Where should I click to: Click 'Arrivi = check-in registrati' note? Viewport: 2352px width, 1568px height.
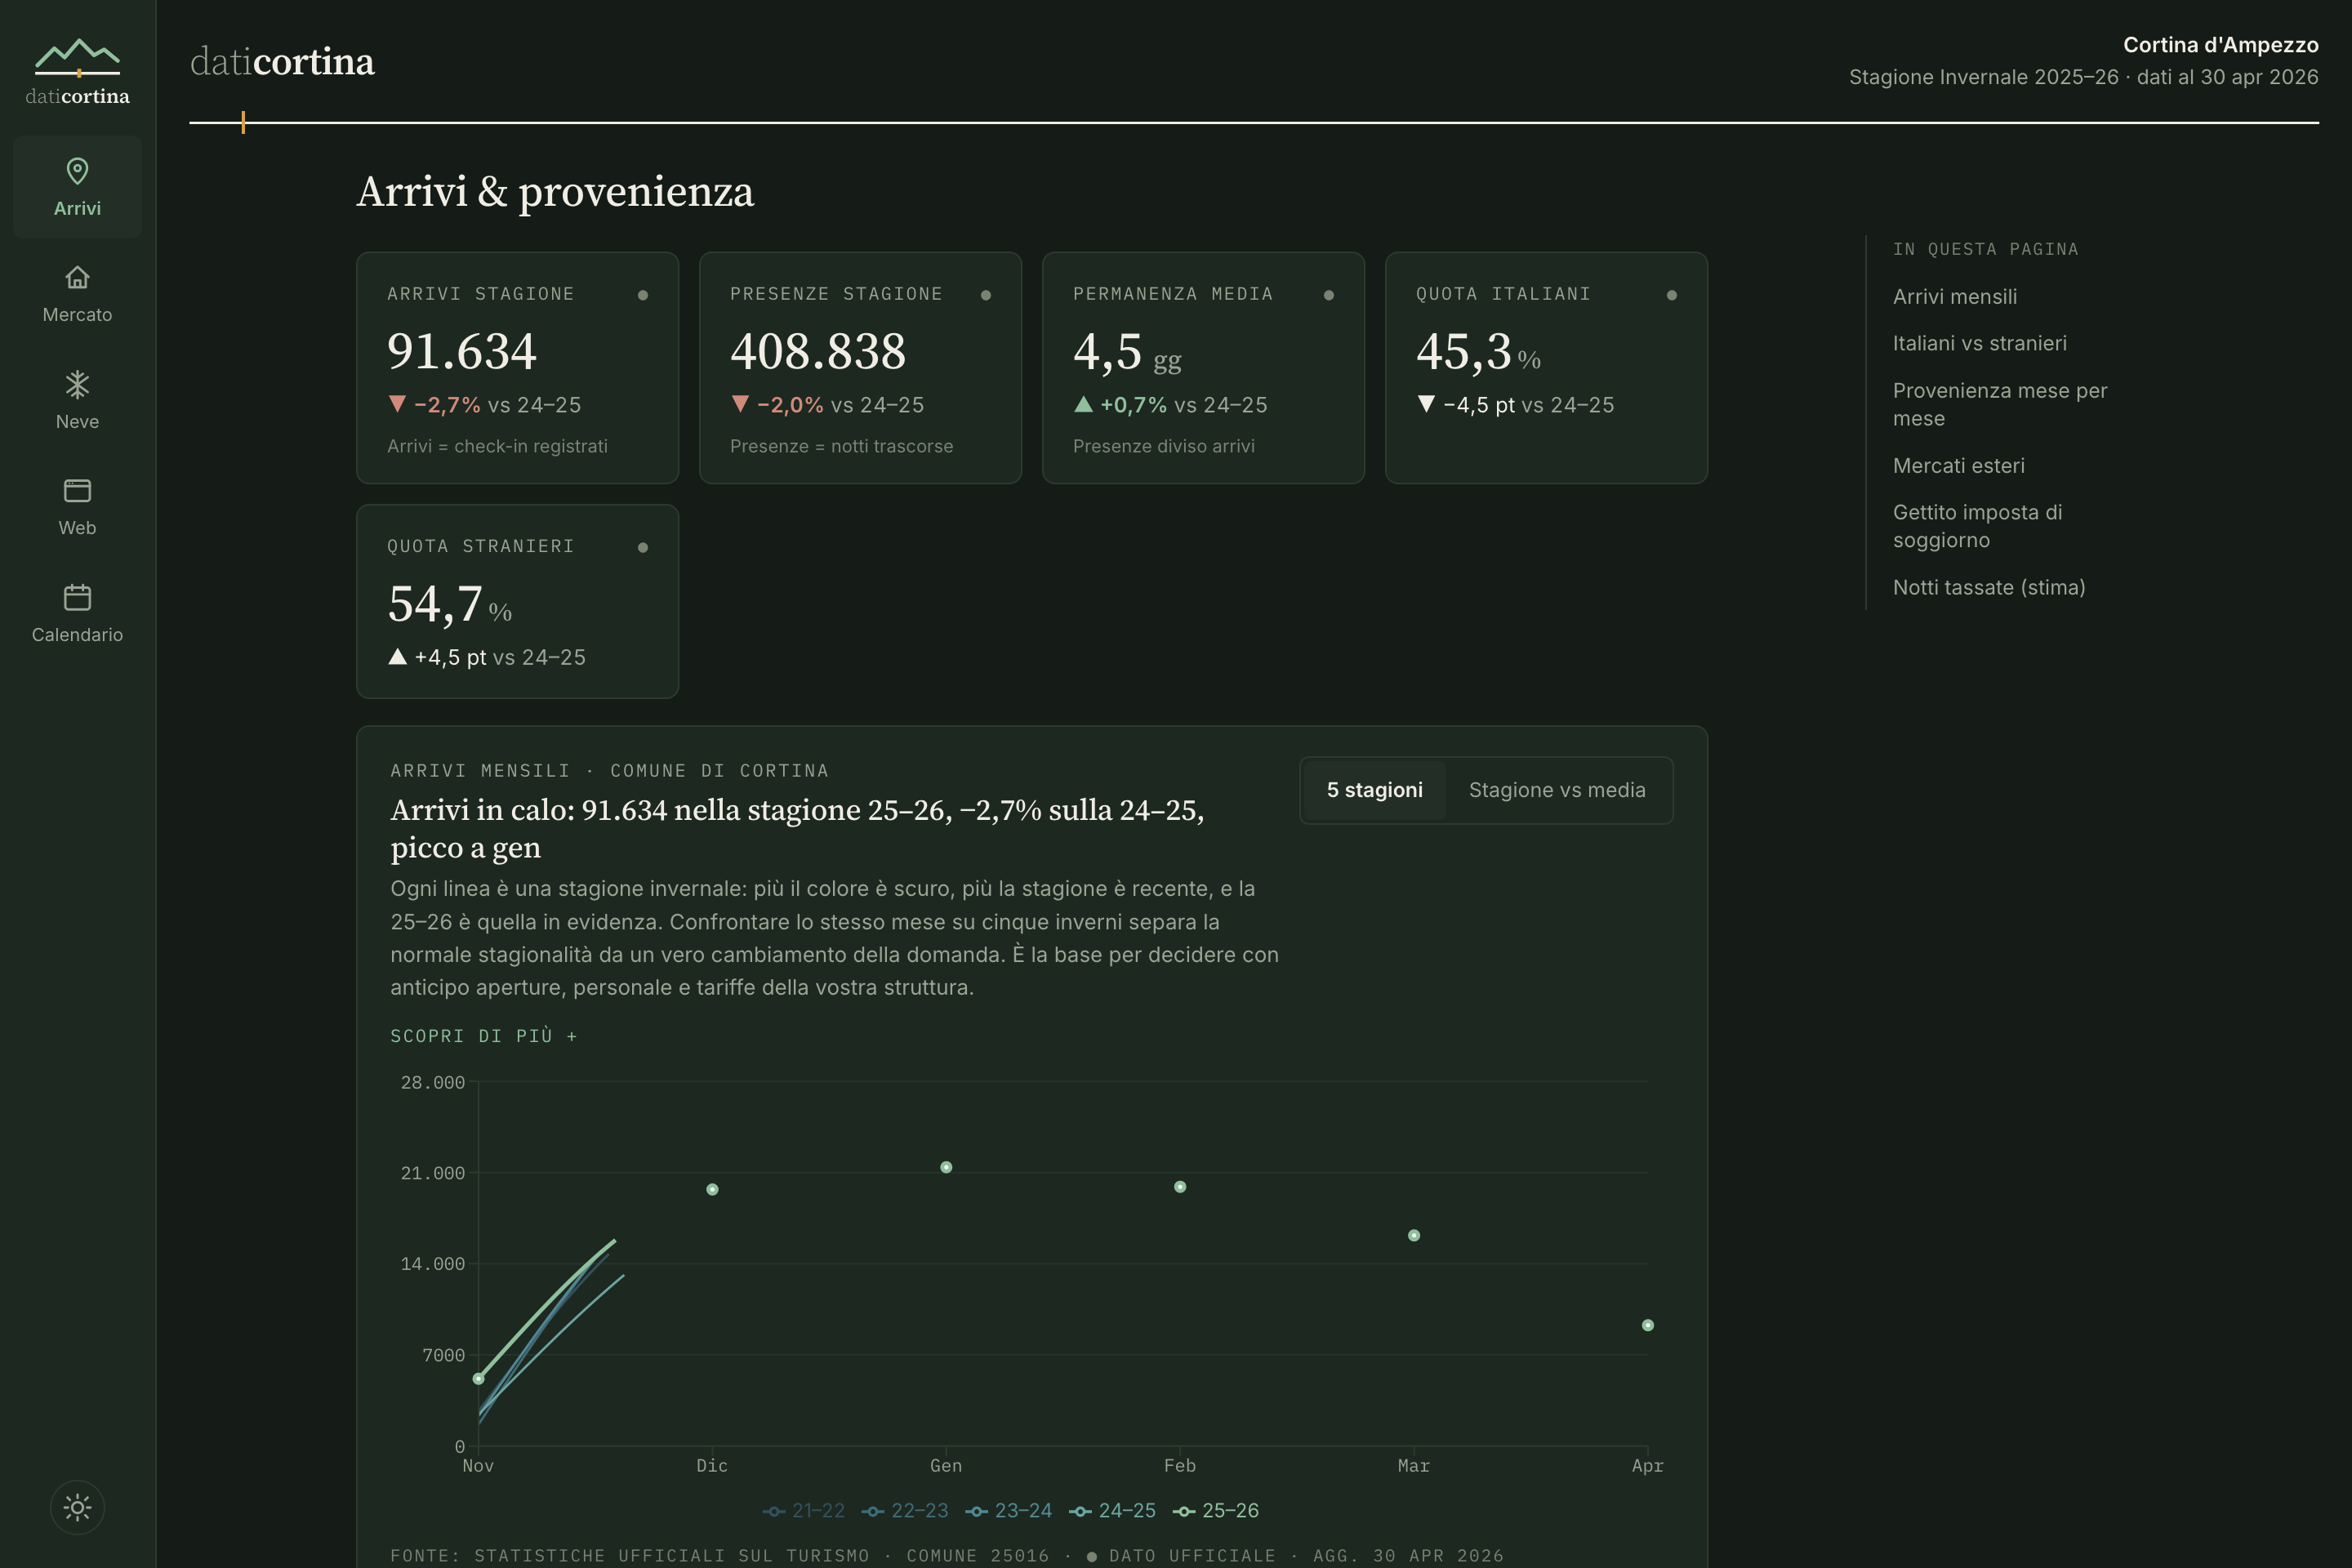point(497,446)
